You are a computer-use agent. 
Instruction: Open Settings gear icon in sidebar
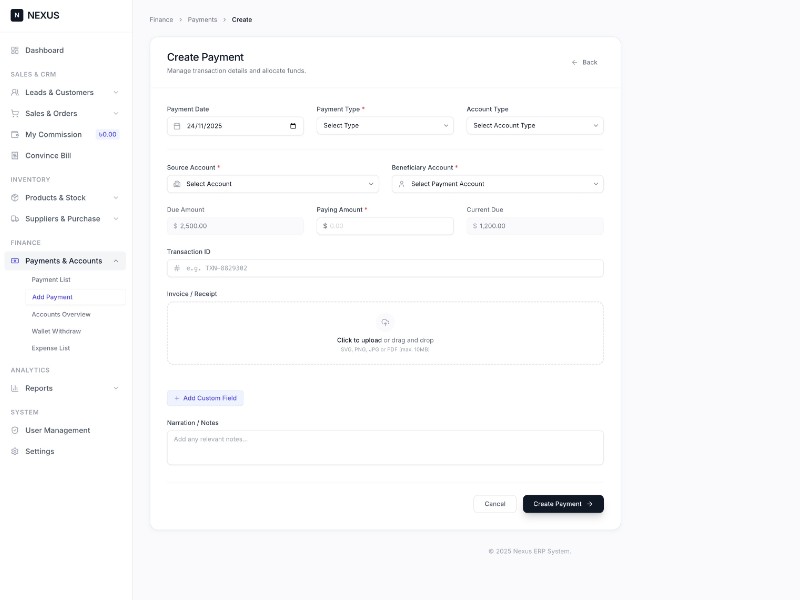click(15, 451)
